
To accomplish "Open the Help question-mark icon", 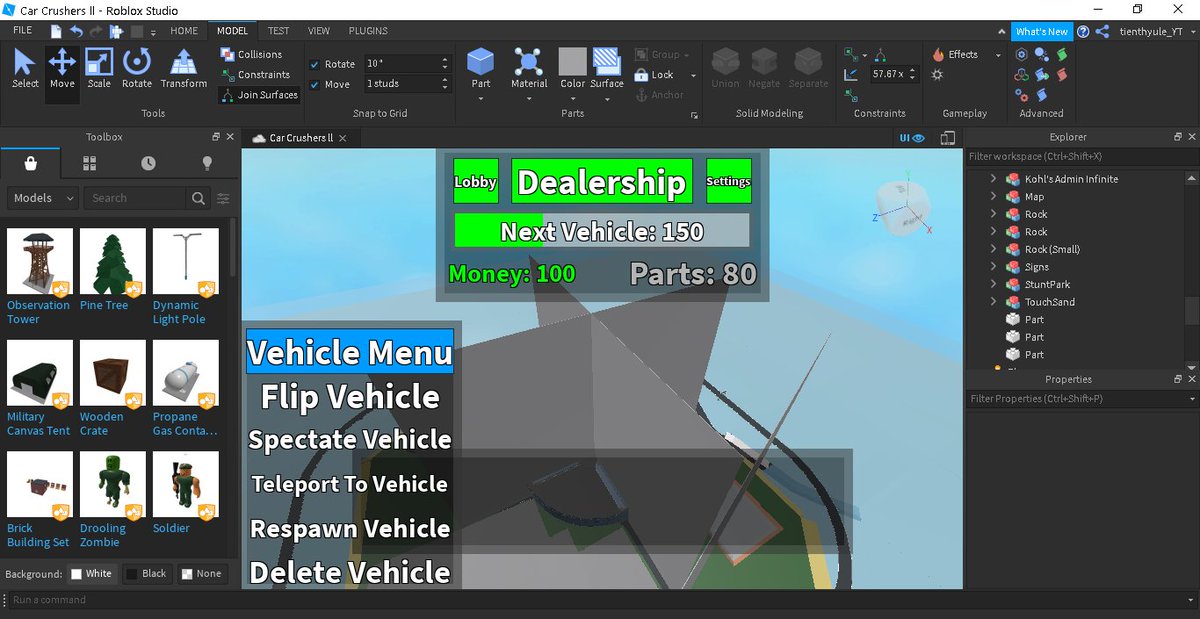I will click(x=1083, y=31).
